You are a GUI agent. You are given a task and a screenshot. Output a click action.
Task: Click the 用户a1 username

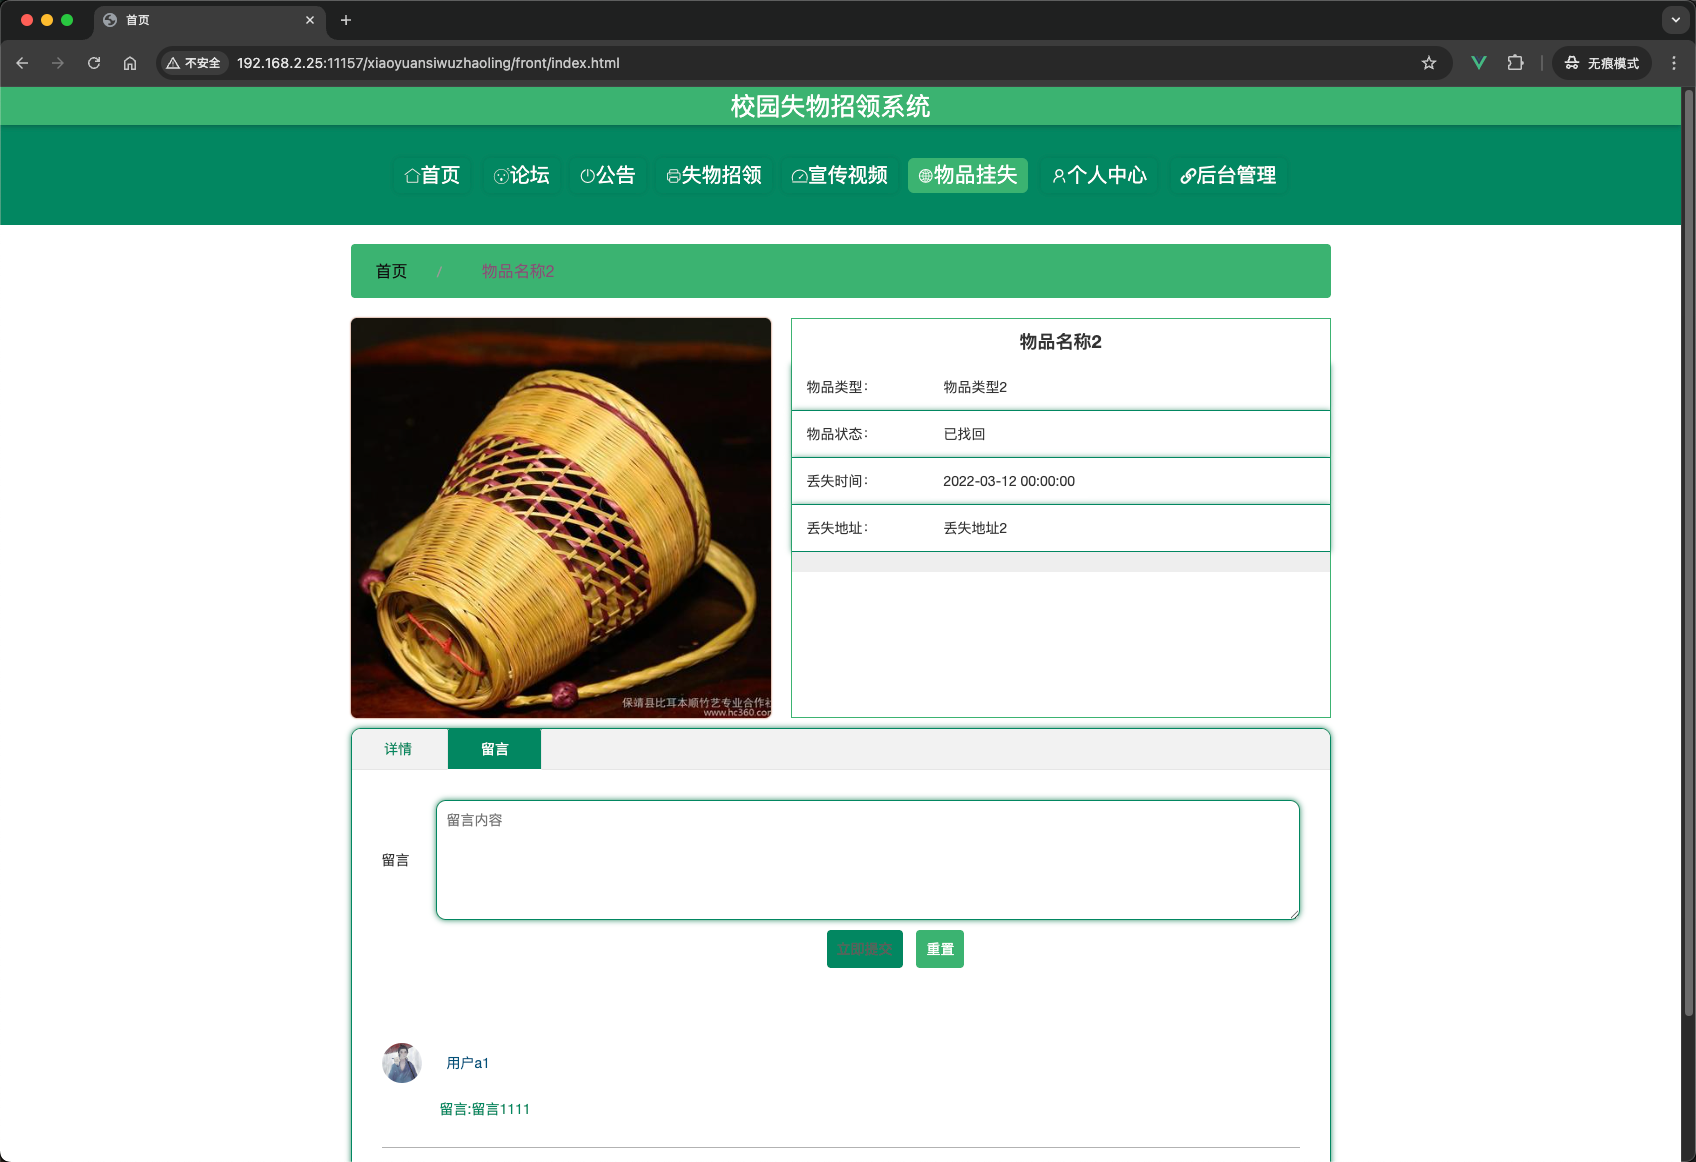click(x=467, y=1063)
